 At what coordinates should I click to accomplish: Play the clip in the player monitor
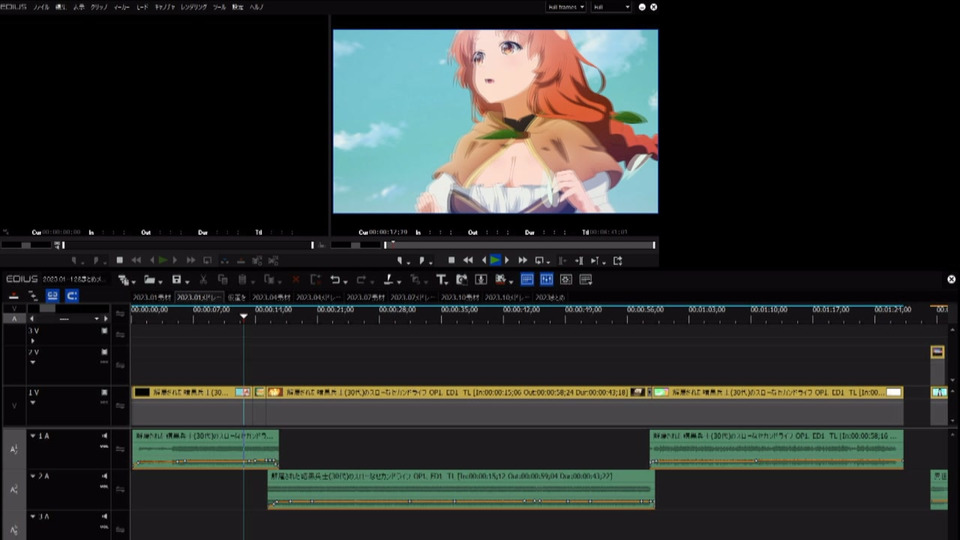pyautogui.click(x=163, y=261)
